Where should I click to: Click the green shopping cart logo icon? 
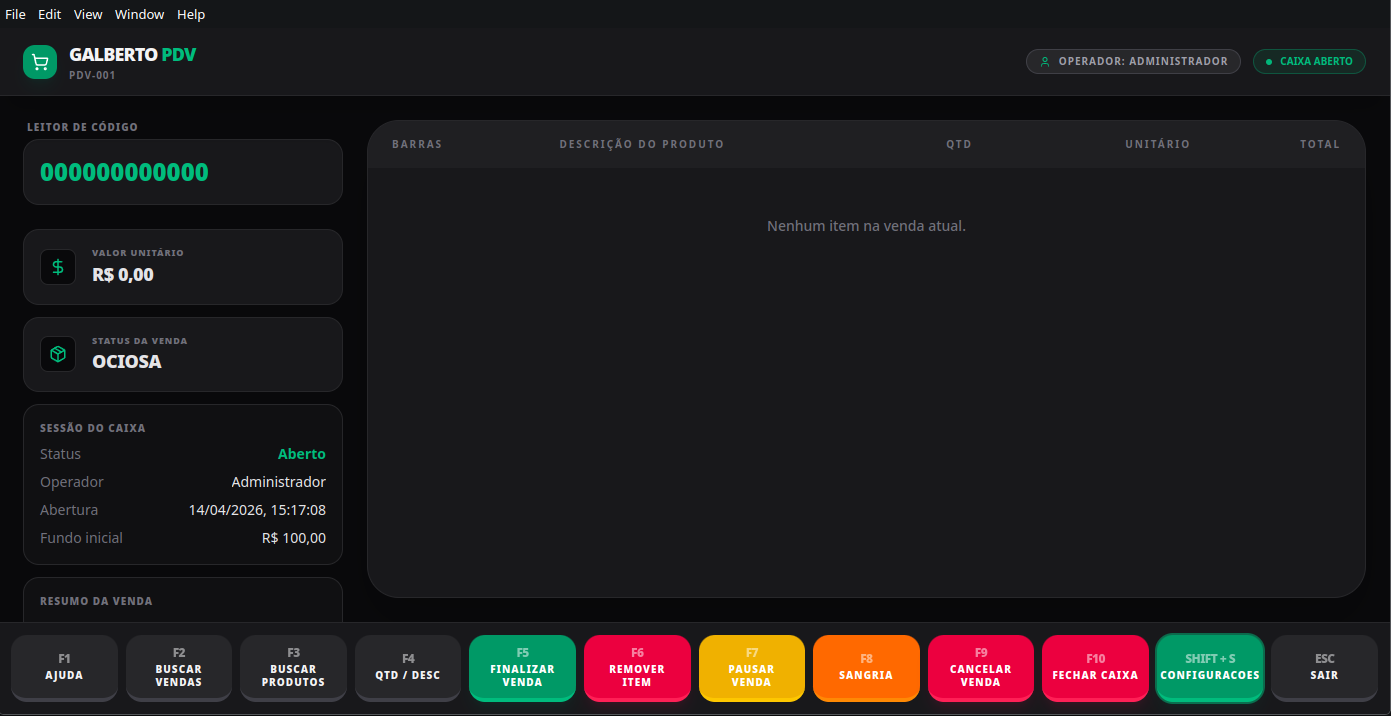pos(40,62)
